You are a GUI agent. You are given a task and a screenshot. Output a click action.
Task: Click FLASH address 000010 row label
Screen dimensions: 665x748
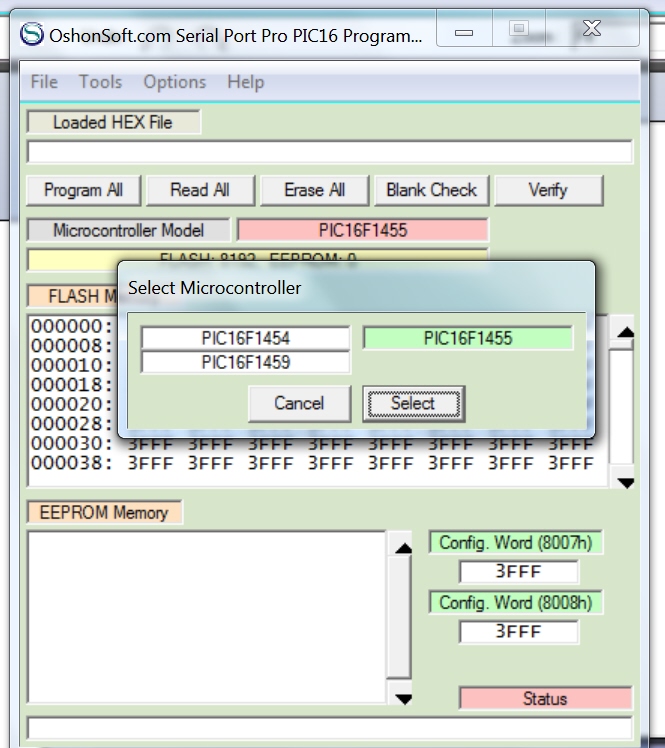[72, 365]
